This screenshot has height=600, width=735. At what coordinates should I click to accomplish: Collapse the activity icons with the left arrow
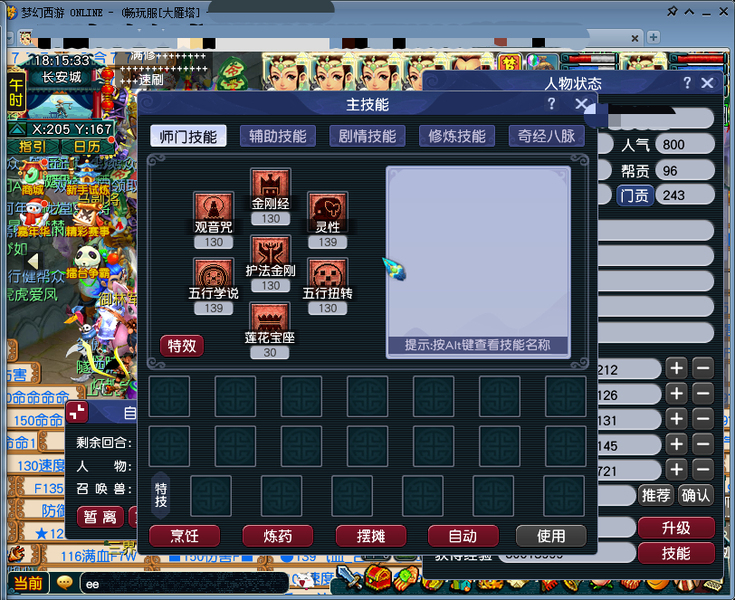click(33, 261)
